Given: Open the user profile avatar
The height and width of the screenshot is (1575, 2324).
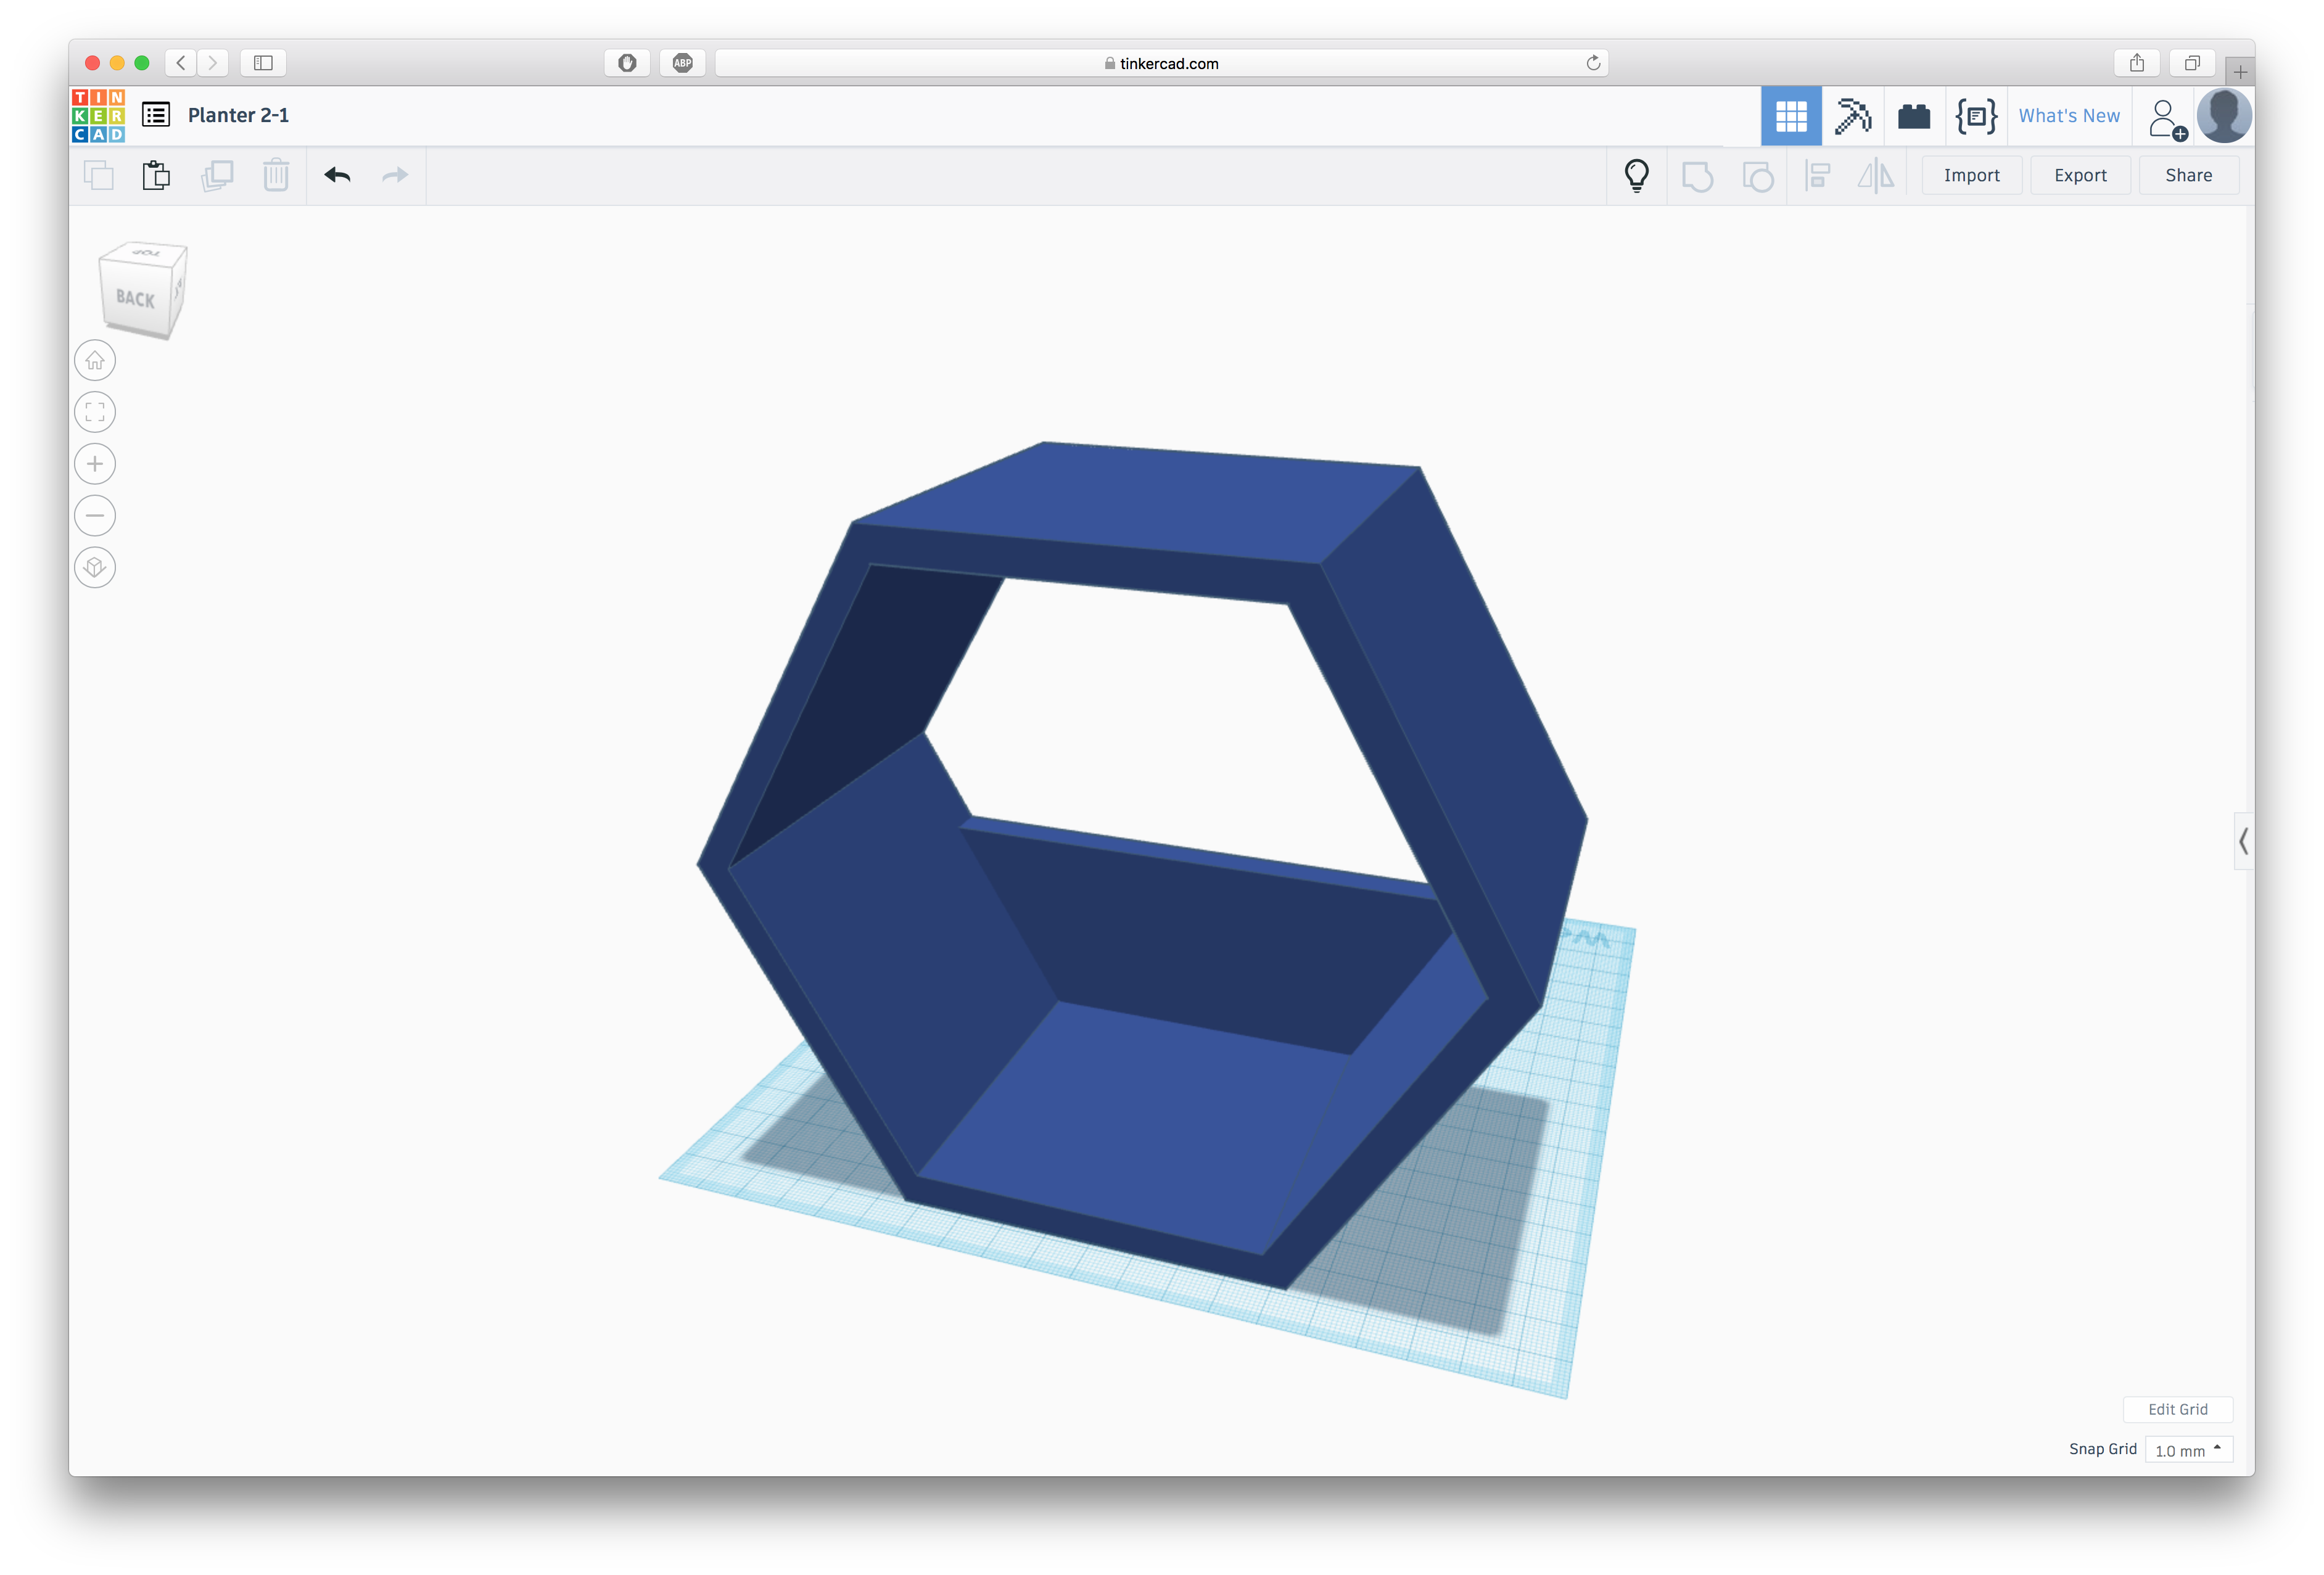Looking at the screenshot, I should point(2223,116).
